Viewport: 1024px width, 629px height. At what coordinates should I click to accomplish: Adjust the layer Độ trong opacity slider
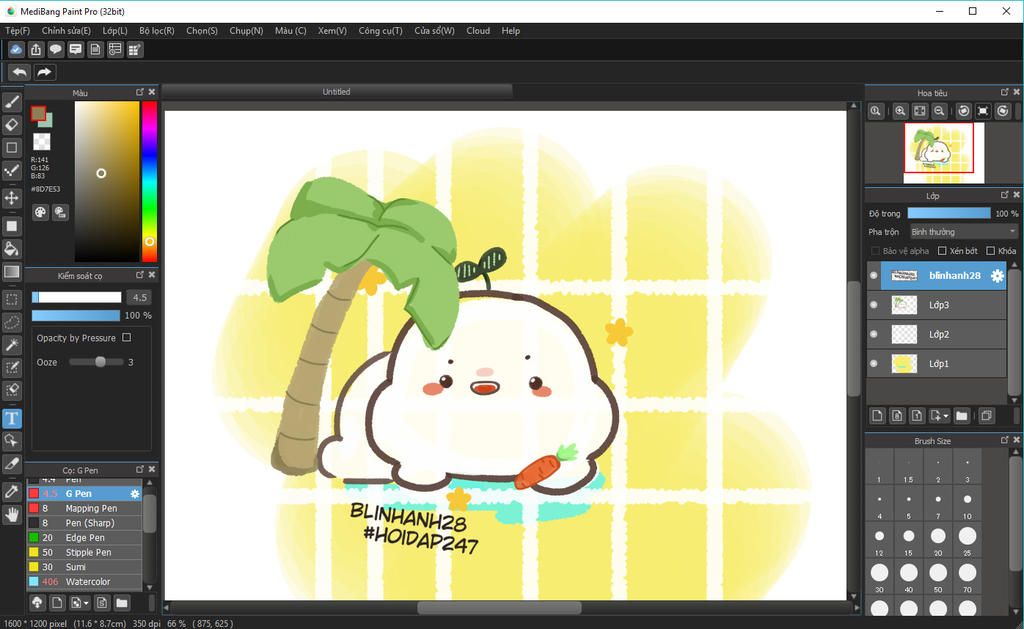point(949,214)
